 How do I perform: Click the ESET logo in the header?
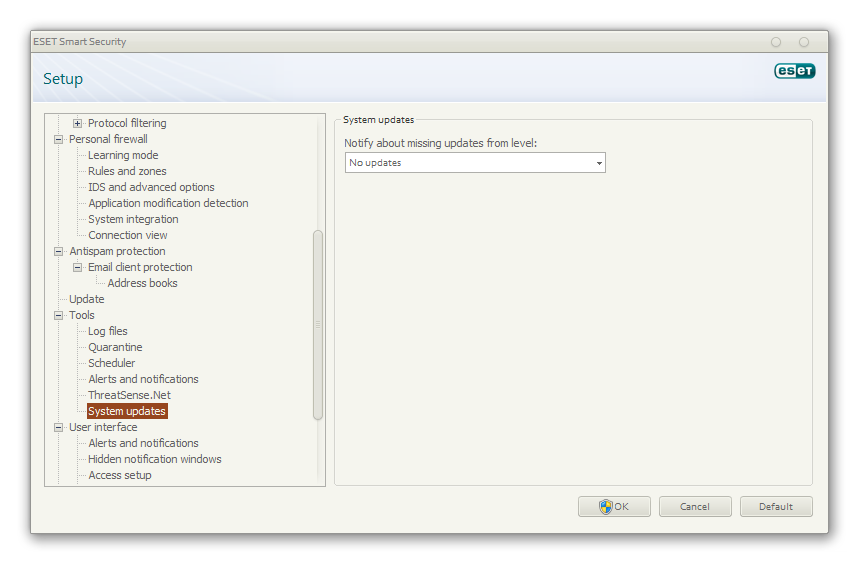coord(794,71)
